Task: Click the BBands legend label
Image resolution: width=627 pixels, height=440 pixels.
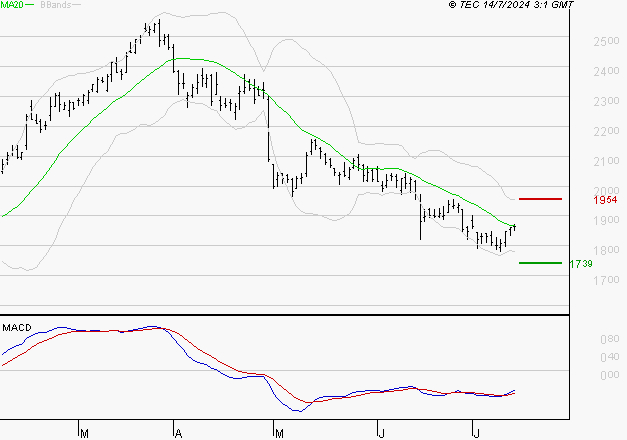Action: (56, 5)
